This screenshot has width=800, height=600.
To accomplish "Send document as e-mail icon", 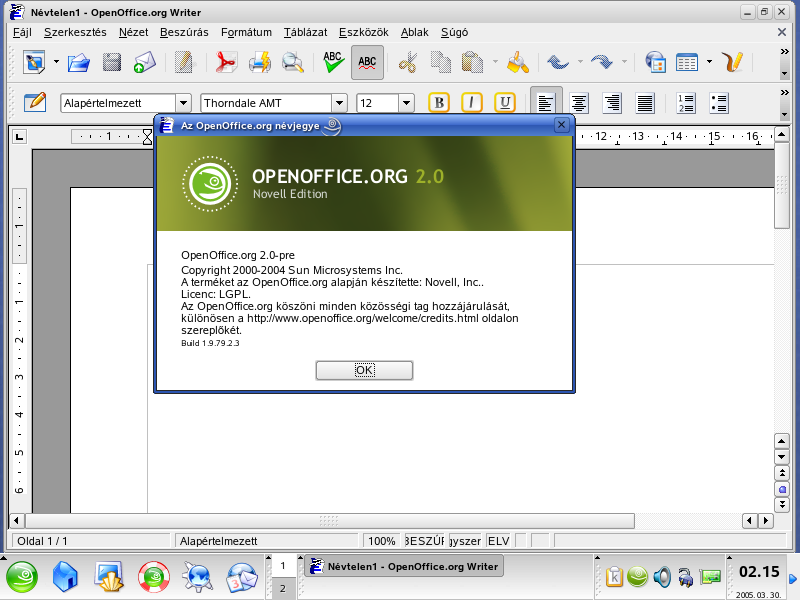I will click(144, 62).
